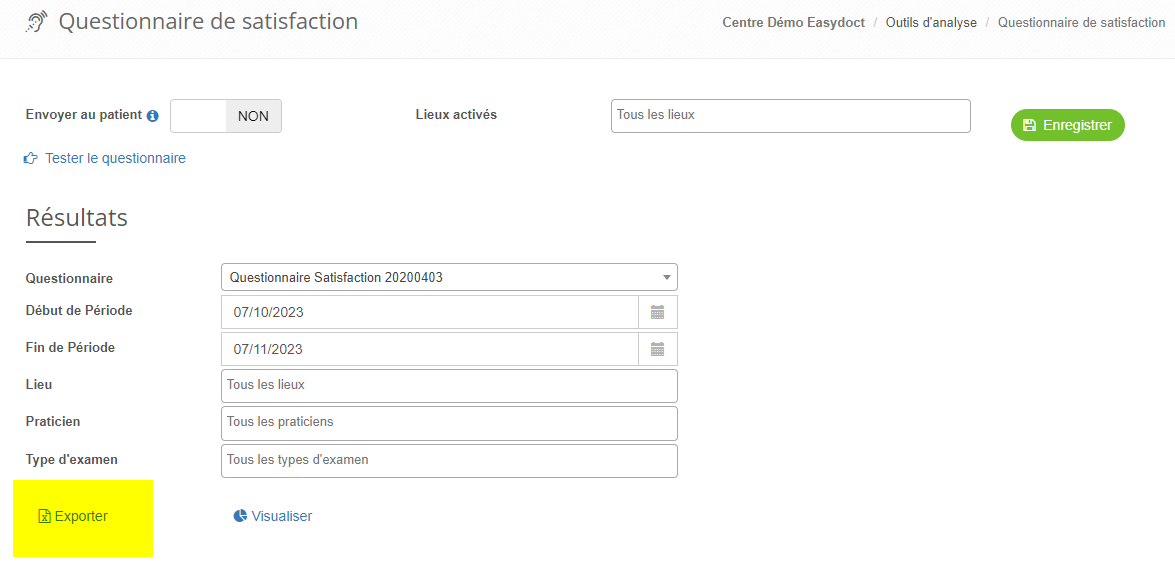Open the calendar picker for Début de Période
Viewport: 1175px width, 568px height.
[x=657, y=312]
